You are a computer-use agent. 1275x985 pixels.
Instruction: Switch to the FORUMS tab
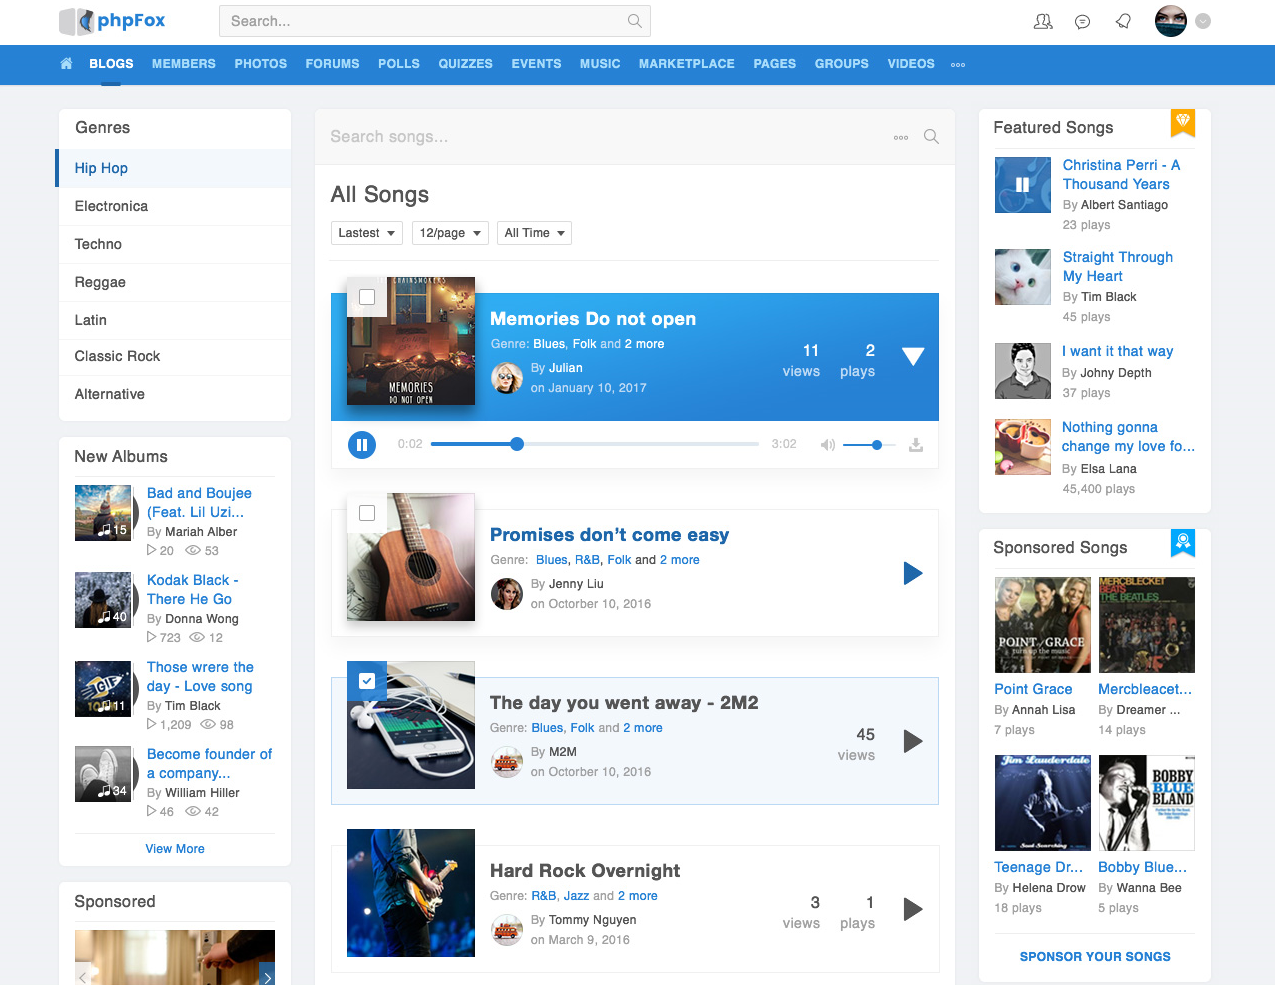click(332, 63)
